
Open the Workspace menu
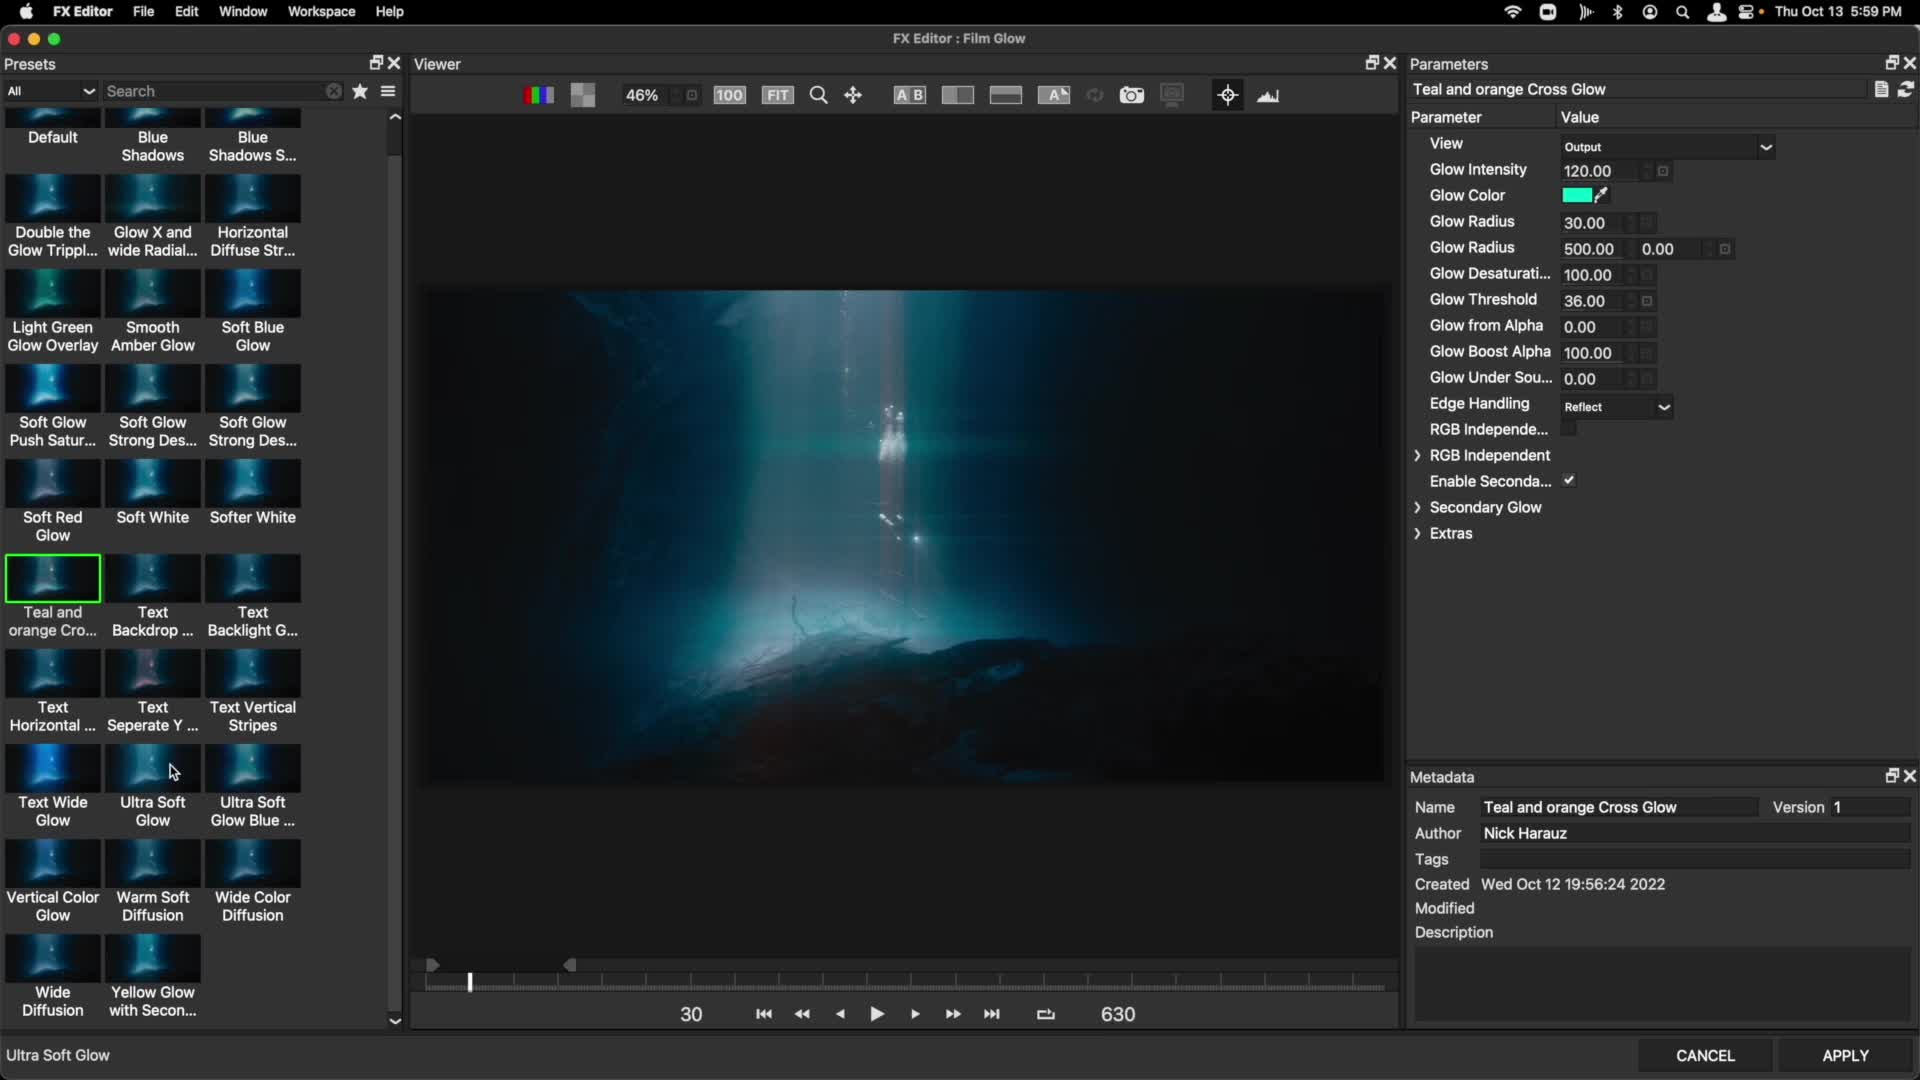pos(321,11)
